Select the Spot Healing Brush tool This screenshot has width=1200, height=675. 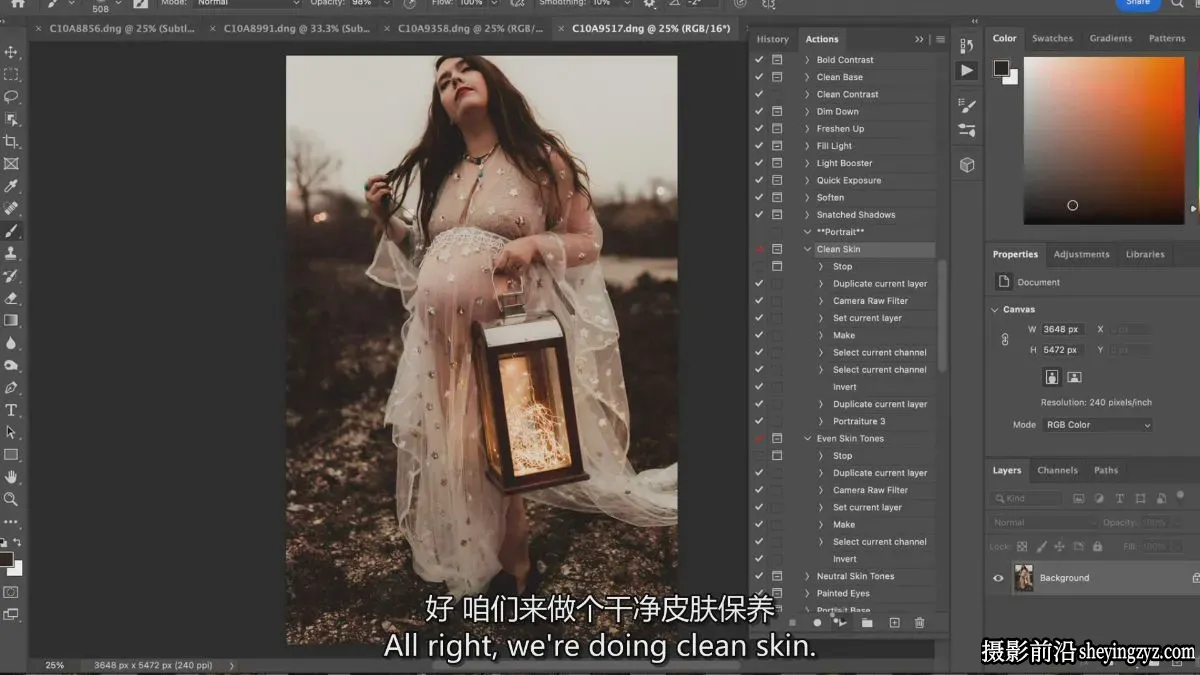(x=11, y=209)
